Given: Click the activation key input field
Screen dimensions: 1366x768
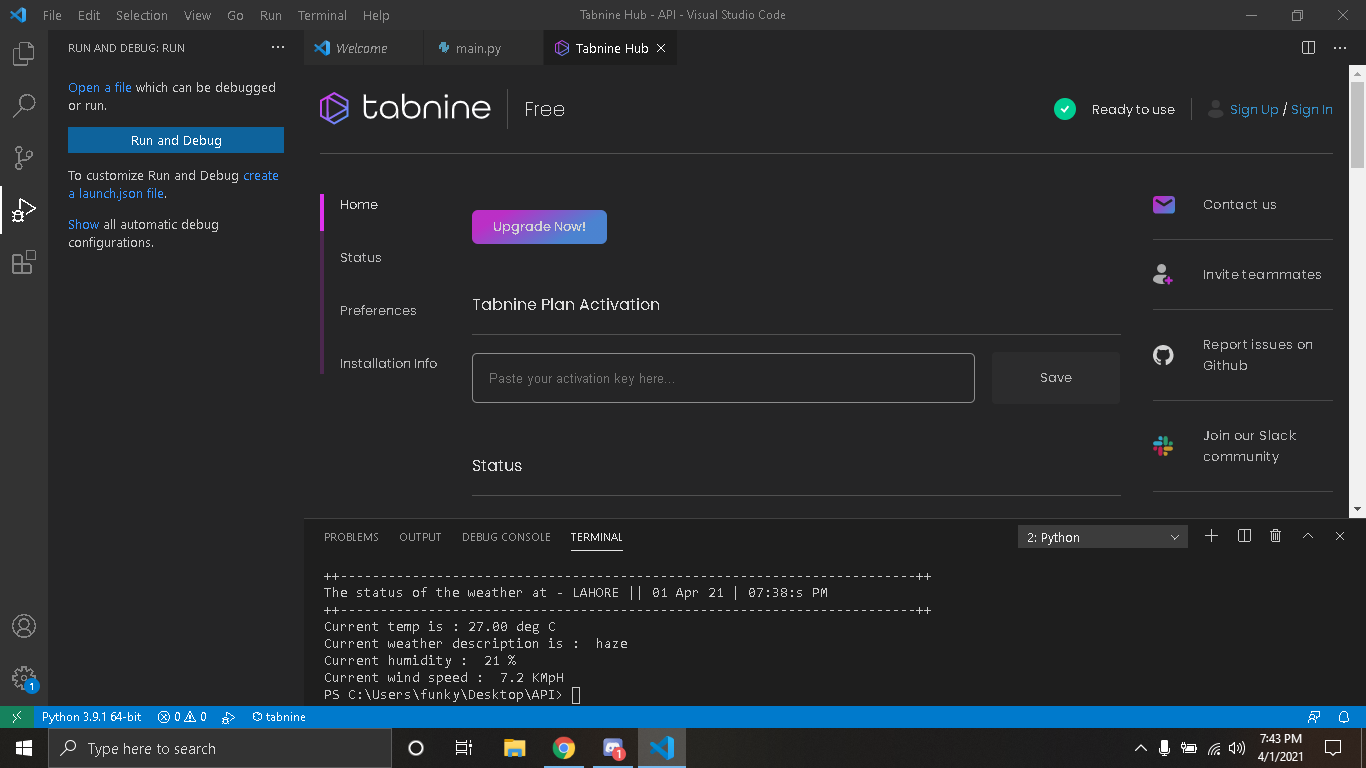Looking at the screenshot, I should (x=723, y=378).
